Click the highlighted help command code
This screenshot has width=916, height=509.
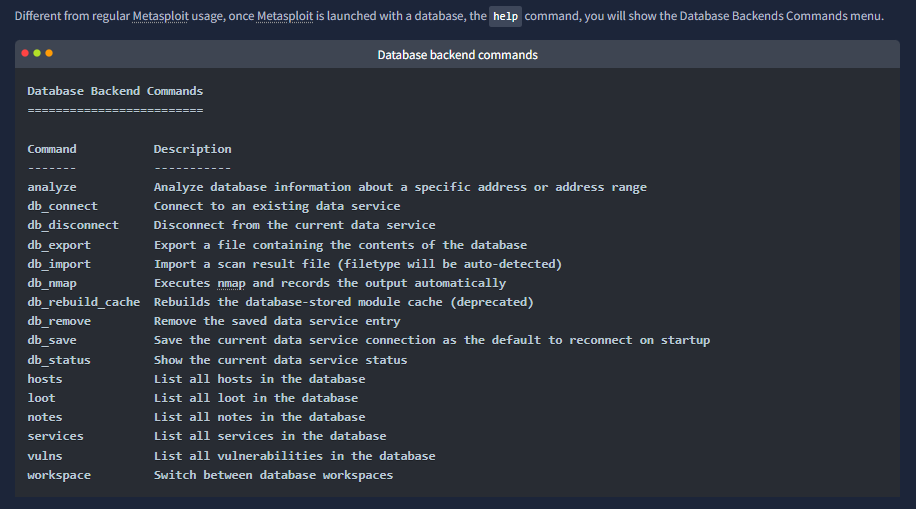(505, 16)
